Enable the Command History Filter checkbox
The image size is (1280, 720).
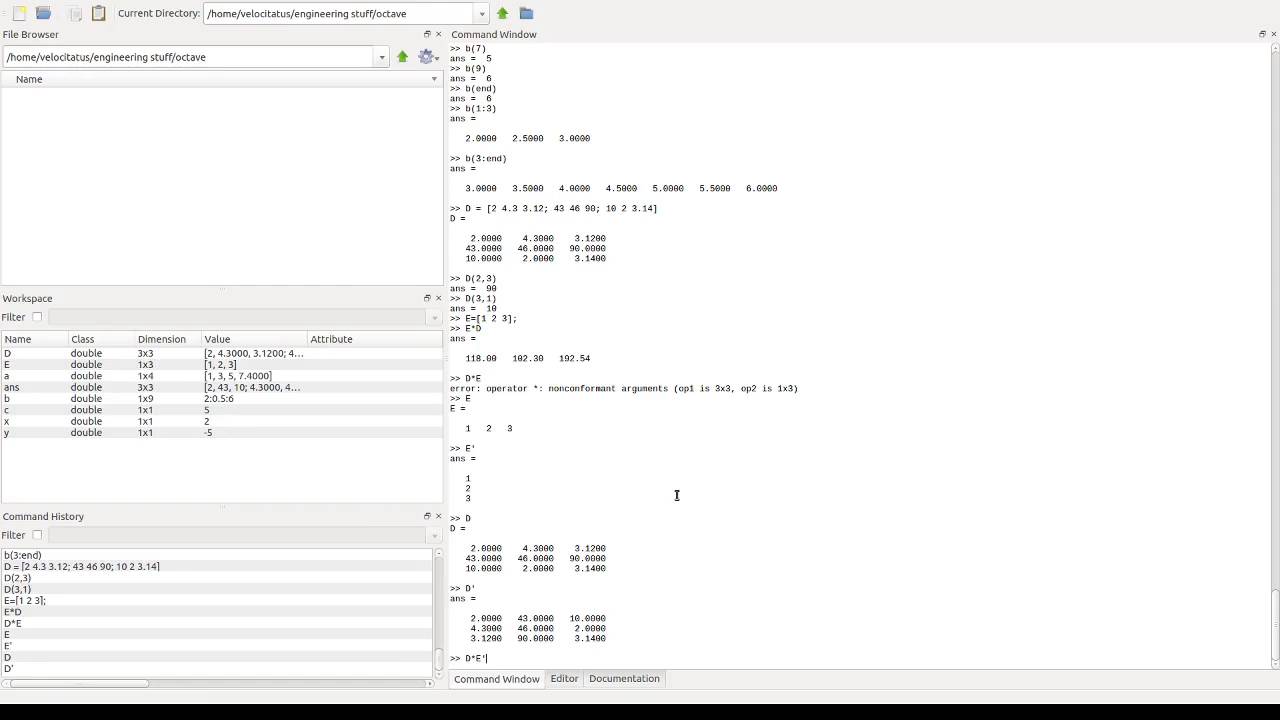coord(37,535)
